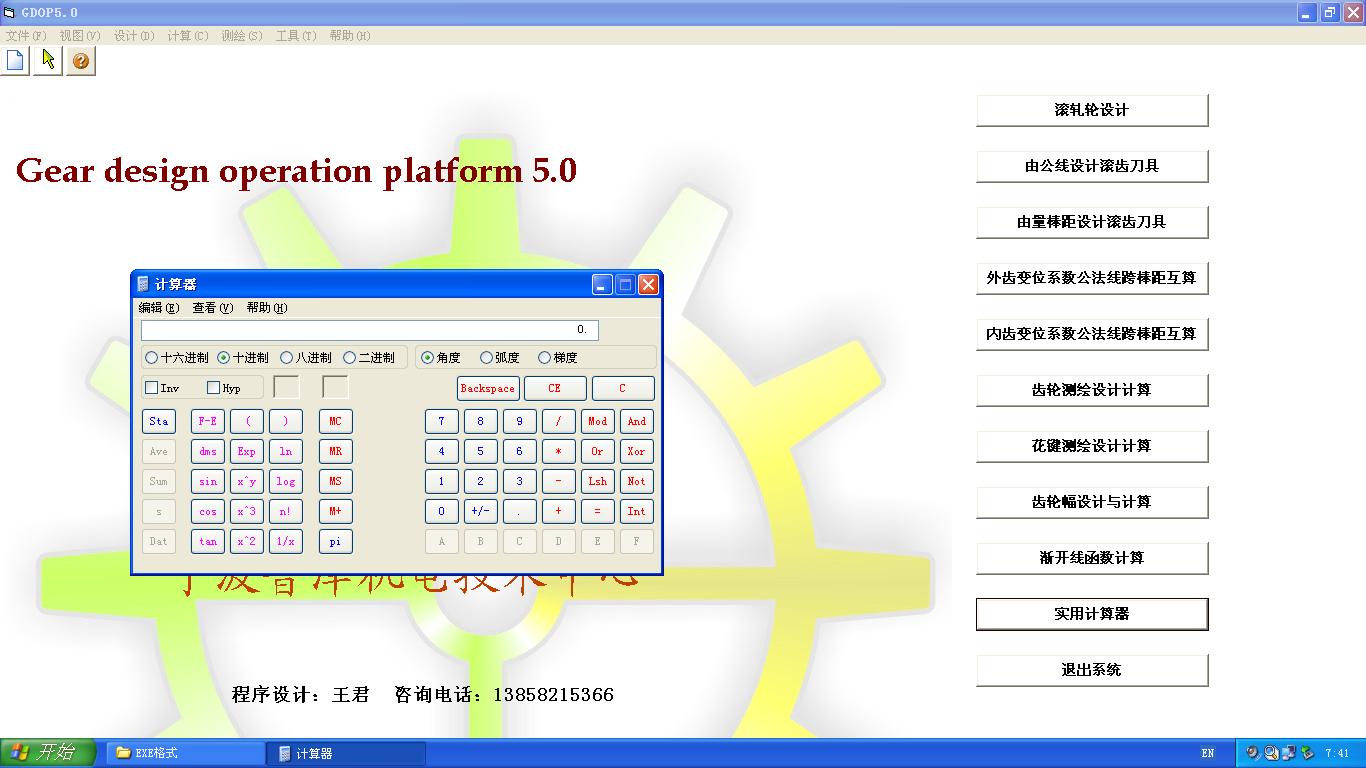Click the sin function button
Viewport: 1366px width, 768px height.
click(x=208, y=481)
